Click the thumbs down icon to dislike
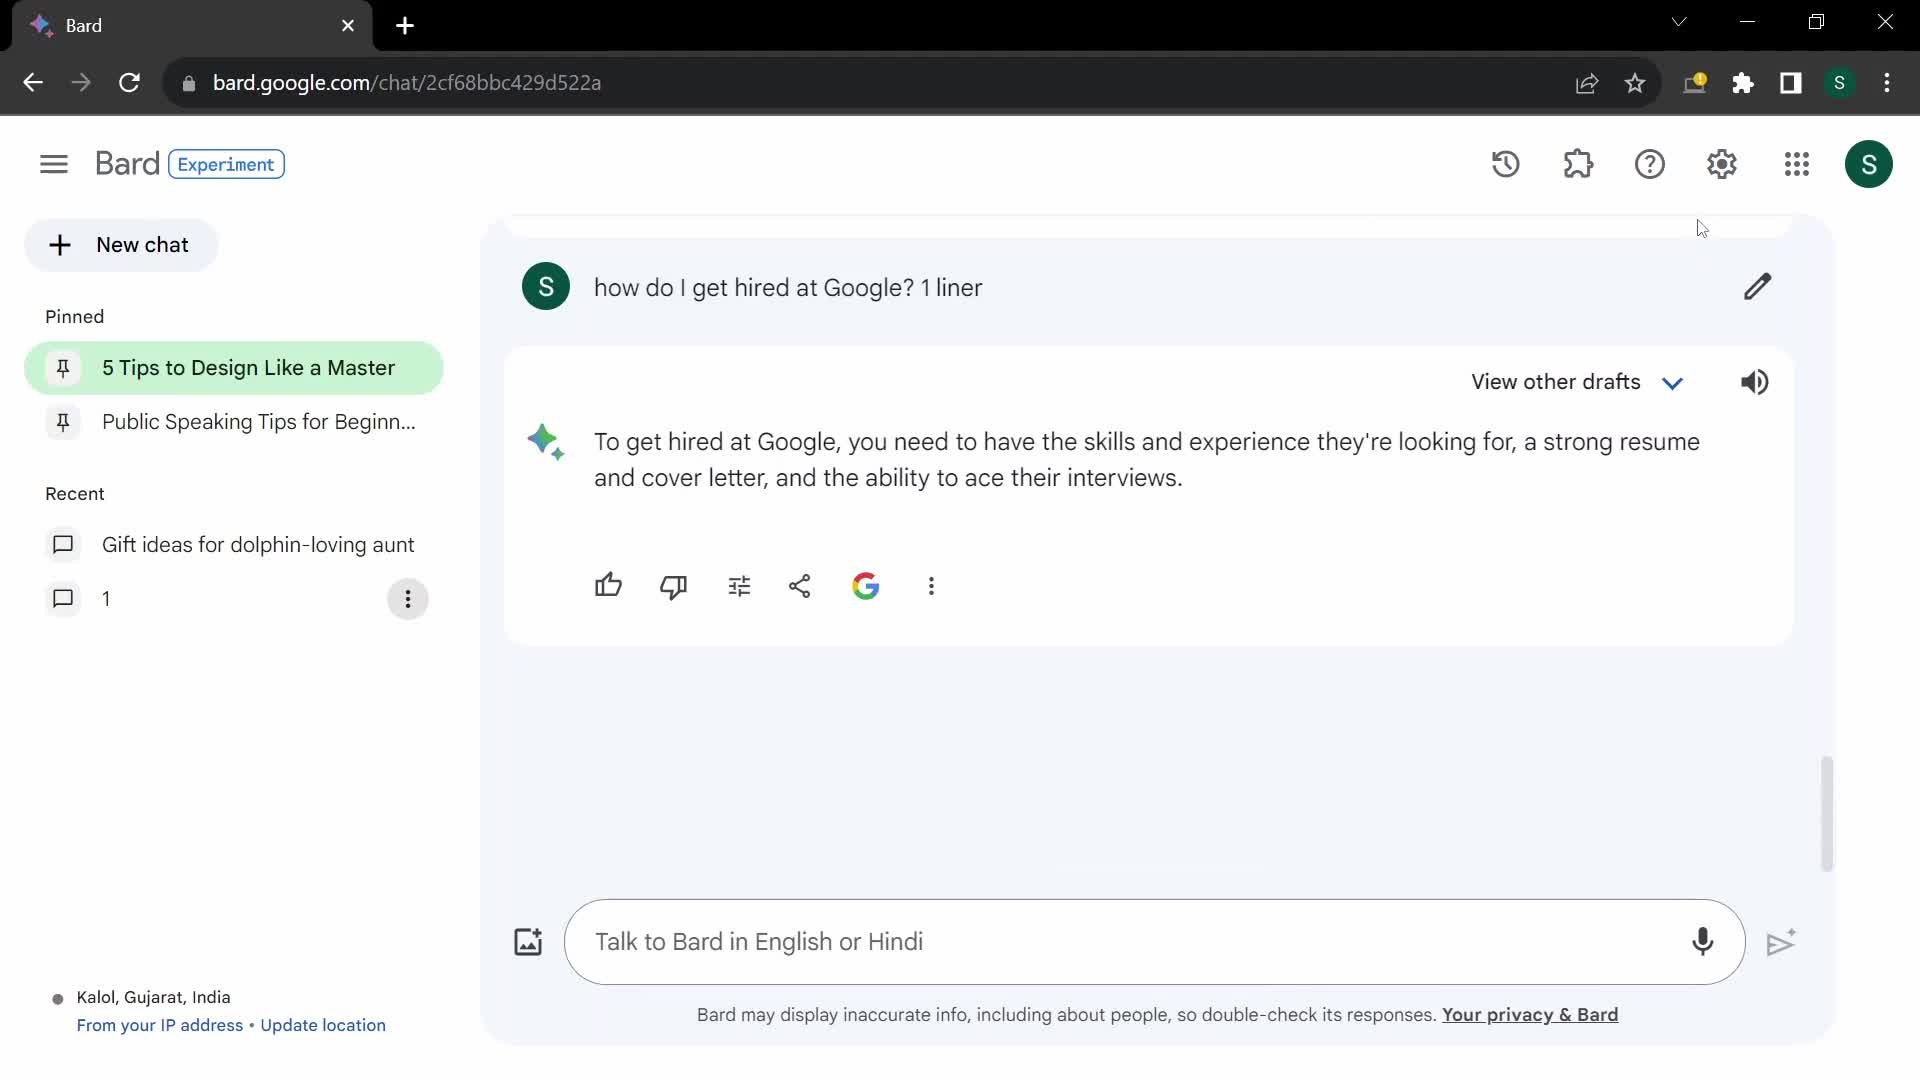 [x=674, y=585]
